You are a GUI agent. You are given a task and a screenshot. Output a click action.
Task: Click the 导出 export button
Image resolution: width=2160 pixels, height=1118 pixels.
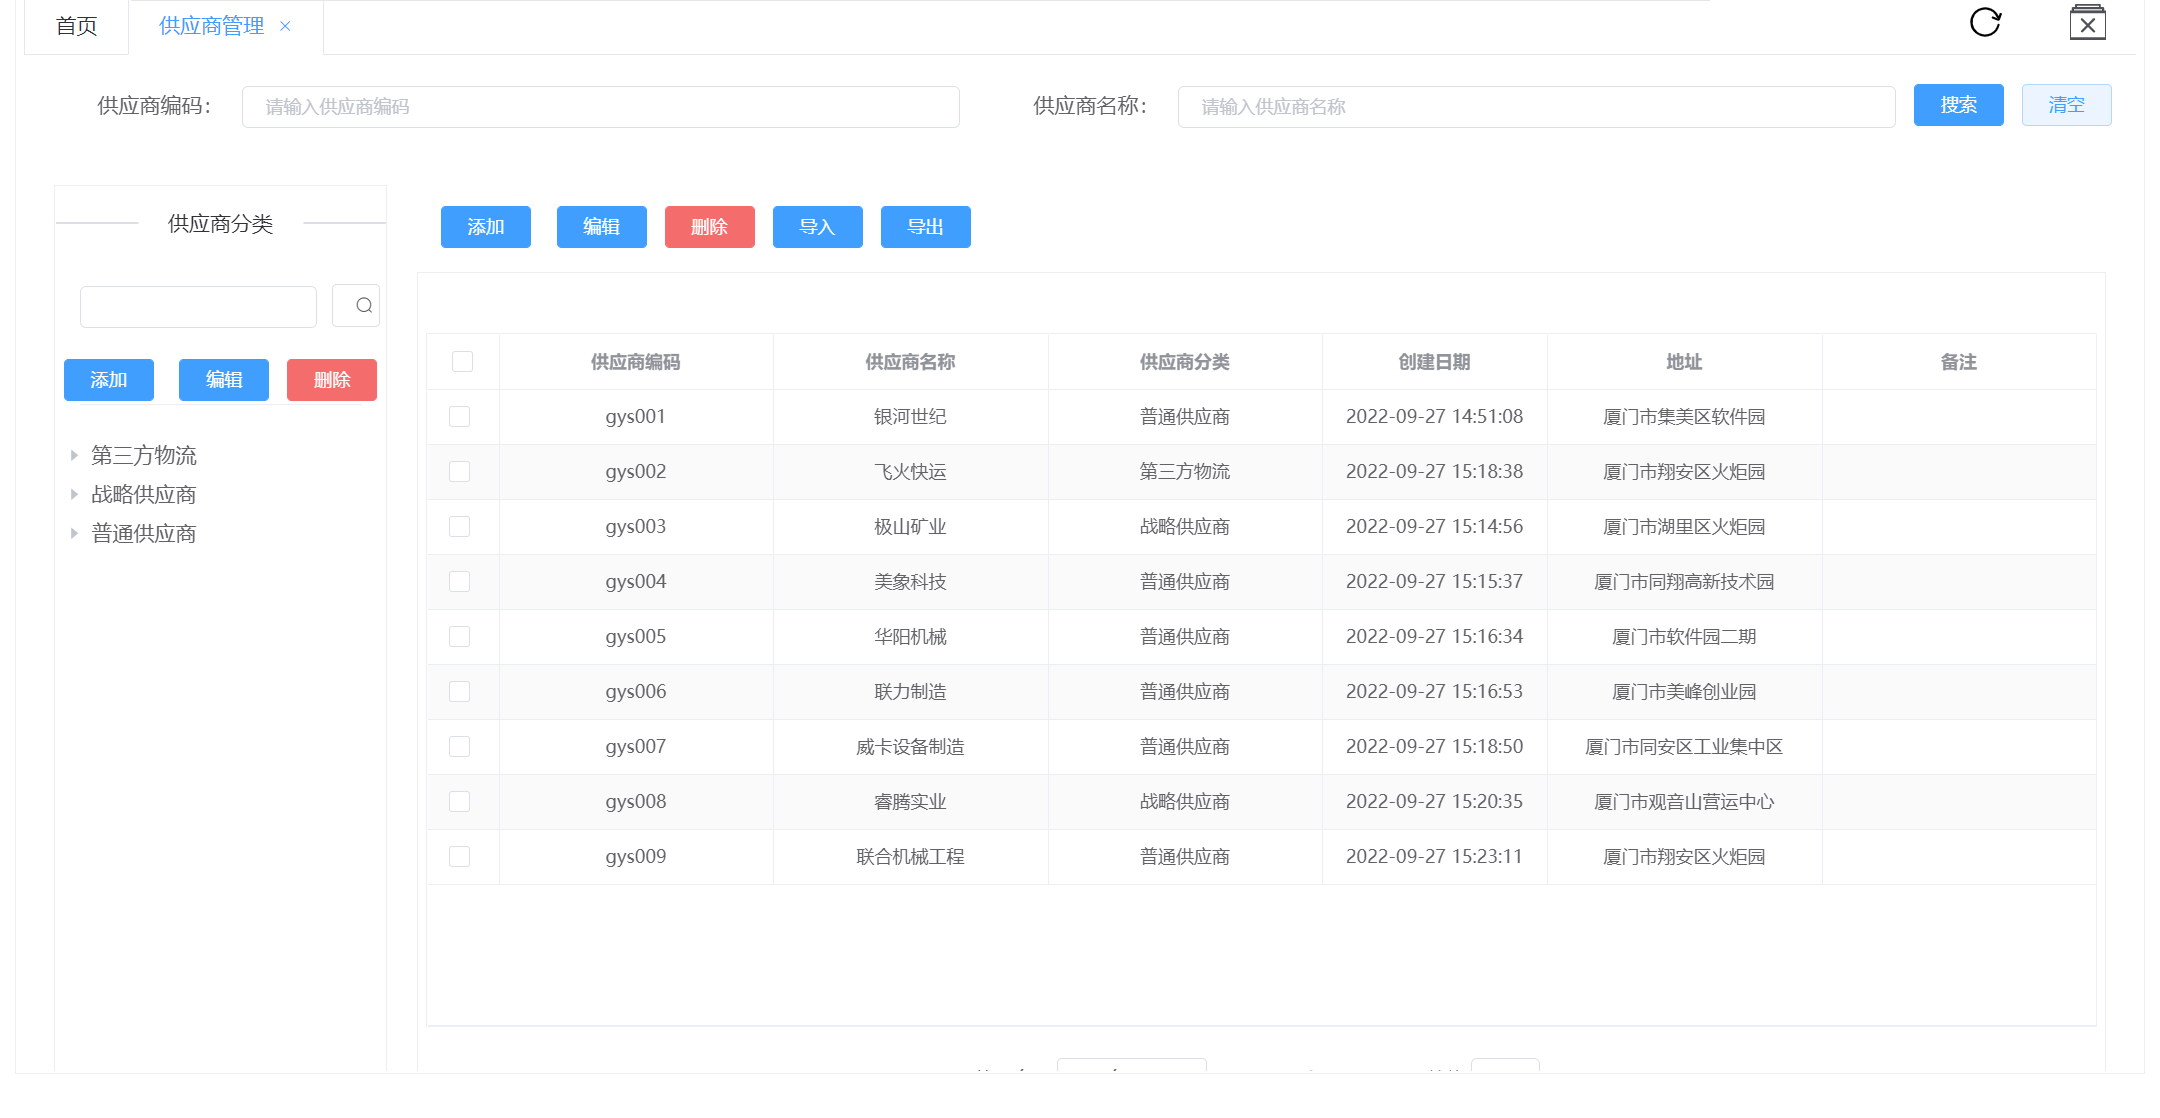pos(925,227)
